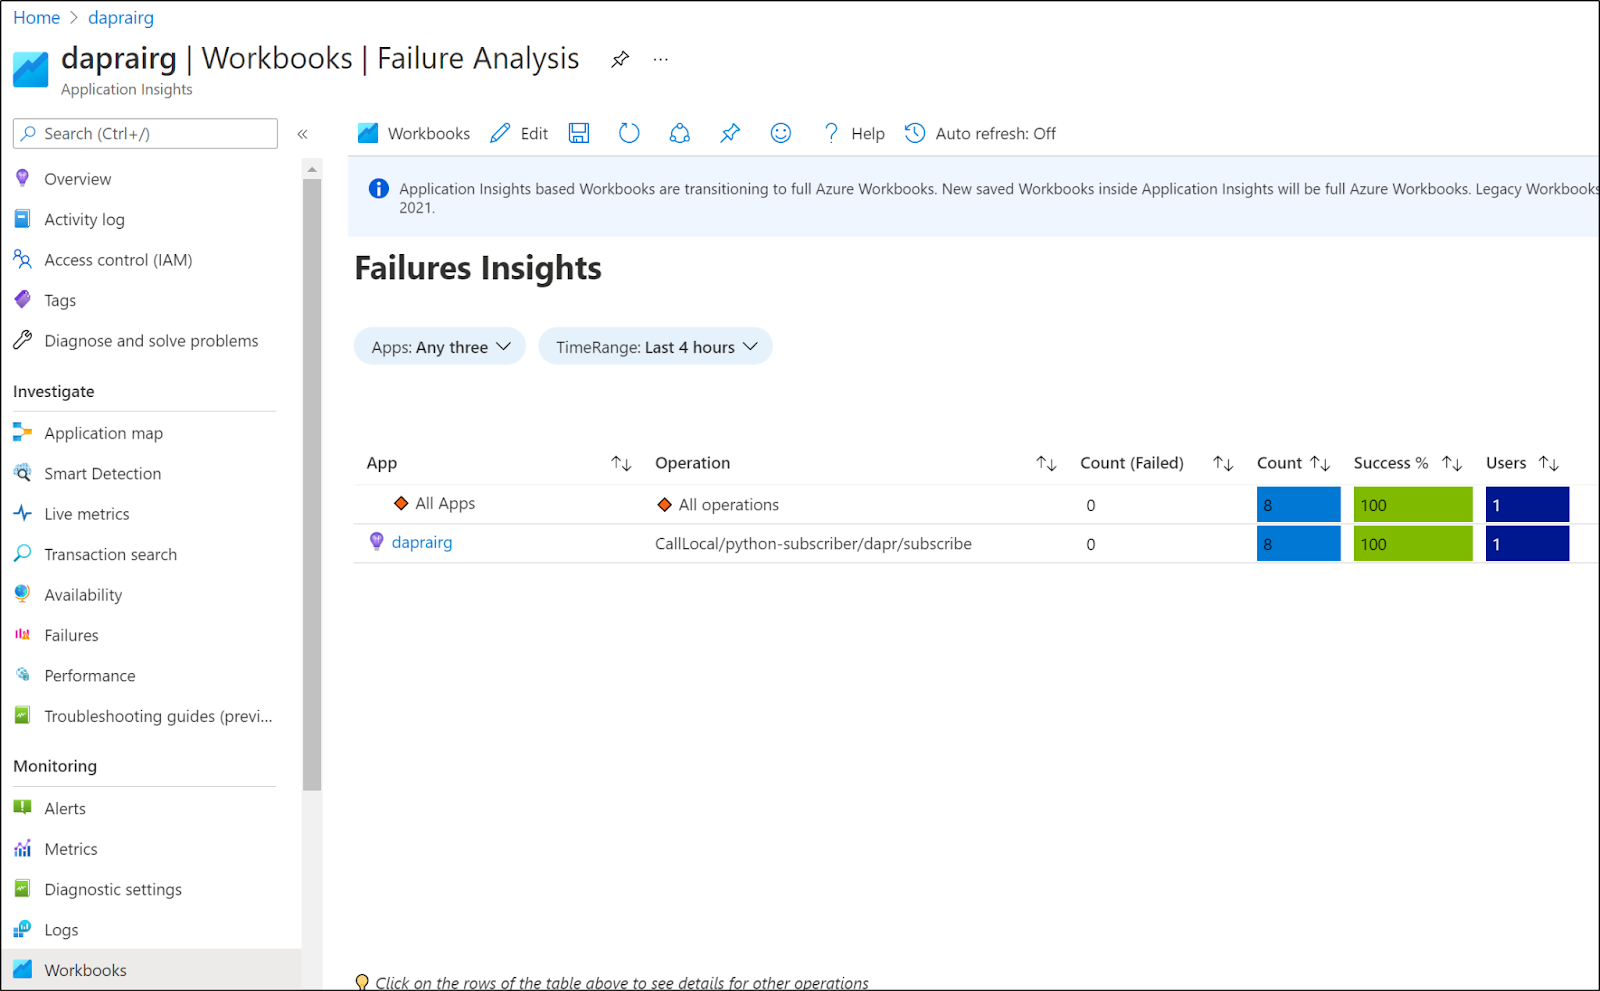
Task: Click the Application Insights icon beside the title
Action: point(30,69)
